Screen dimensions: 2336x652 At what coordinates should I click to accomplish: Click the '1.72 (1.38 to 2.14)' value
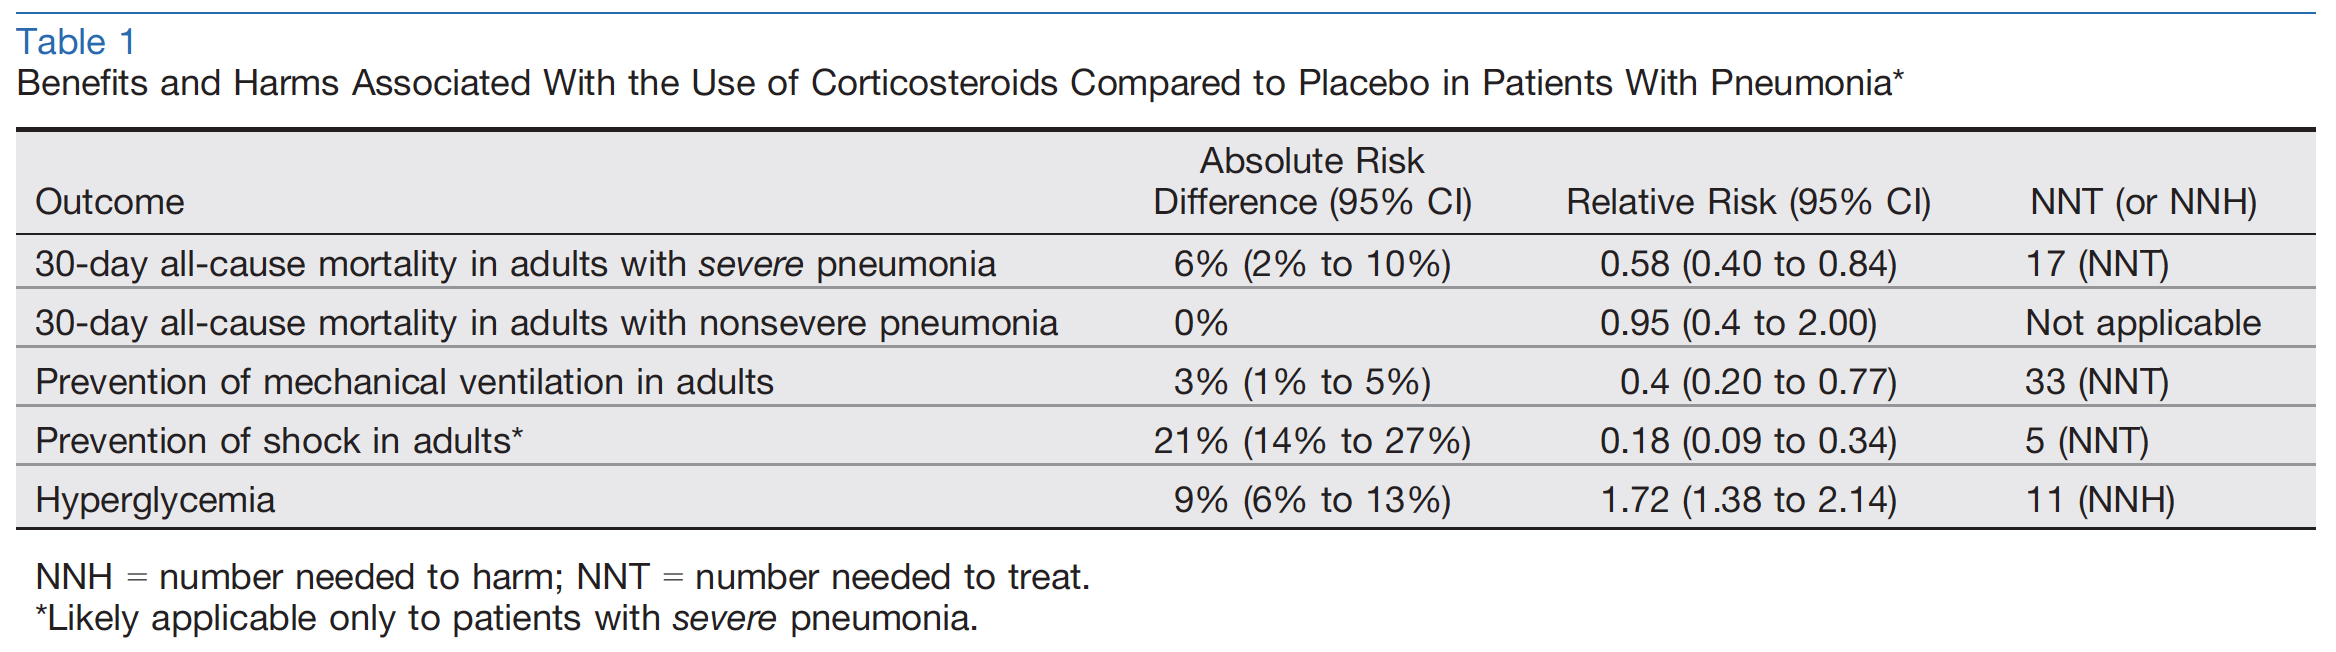pos(1748,500)
